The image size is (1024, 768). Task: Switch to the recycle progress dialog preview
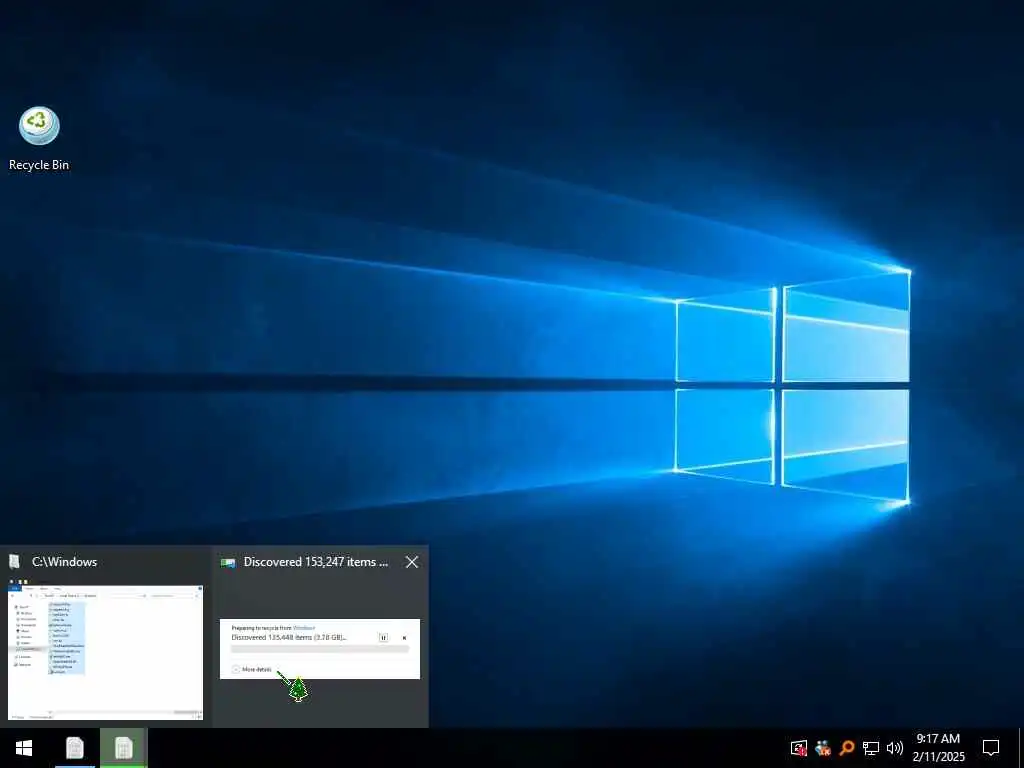319,648
